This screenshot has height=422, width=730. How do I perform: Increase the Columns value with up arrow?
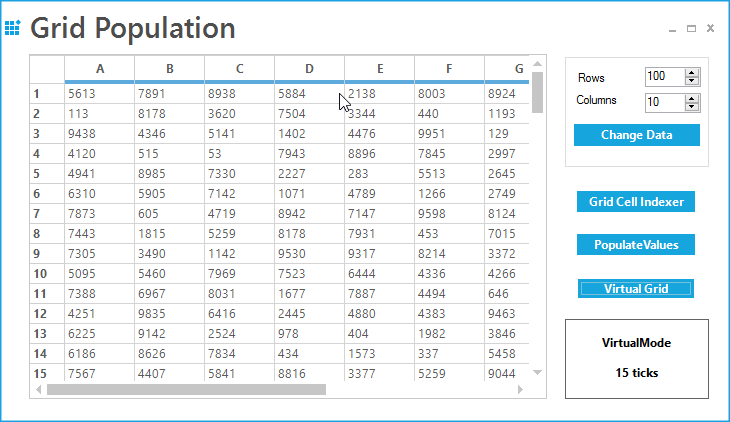pos(692,98)
